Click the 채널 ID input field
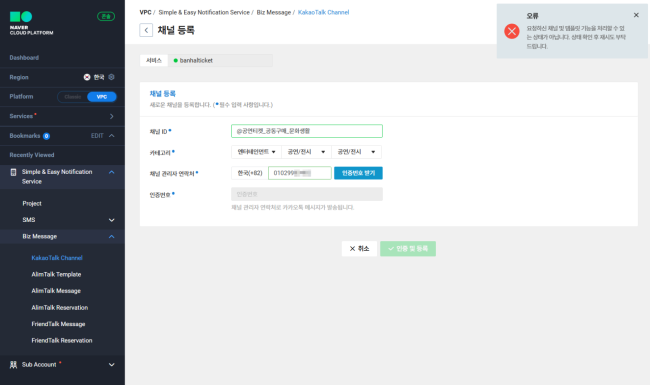 (x=307, y=131)
